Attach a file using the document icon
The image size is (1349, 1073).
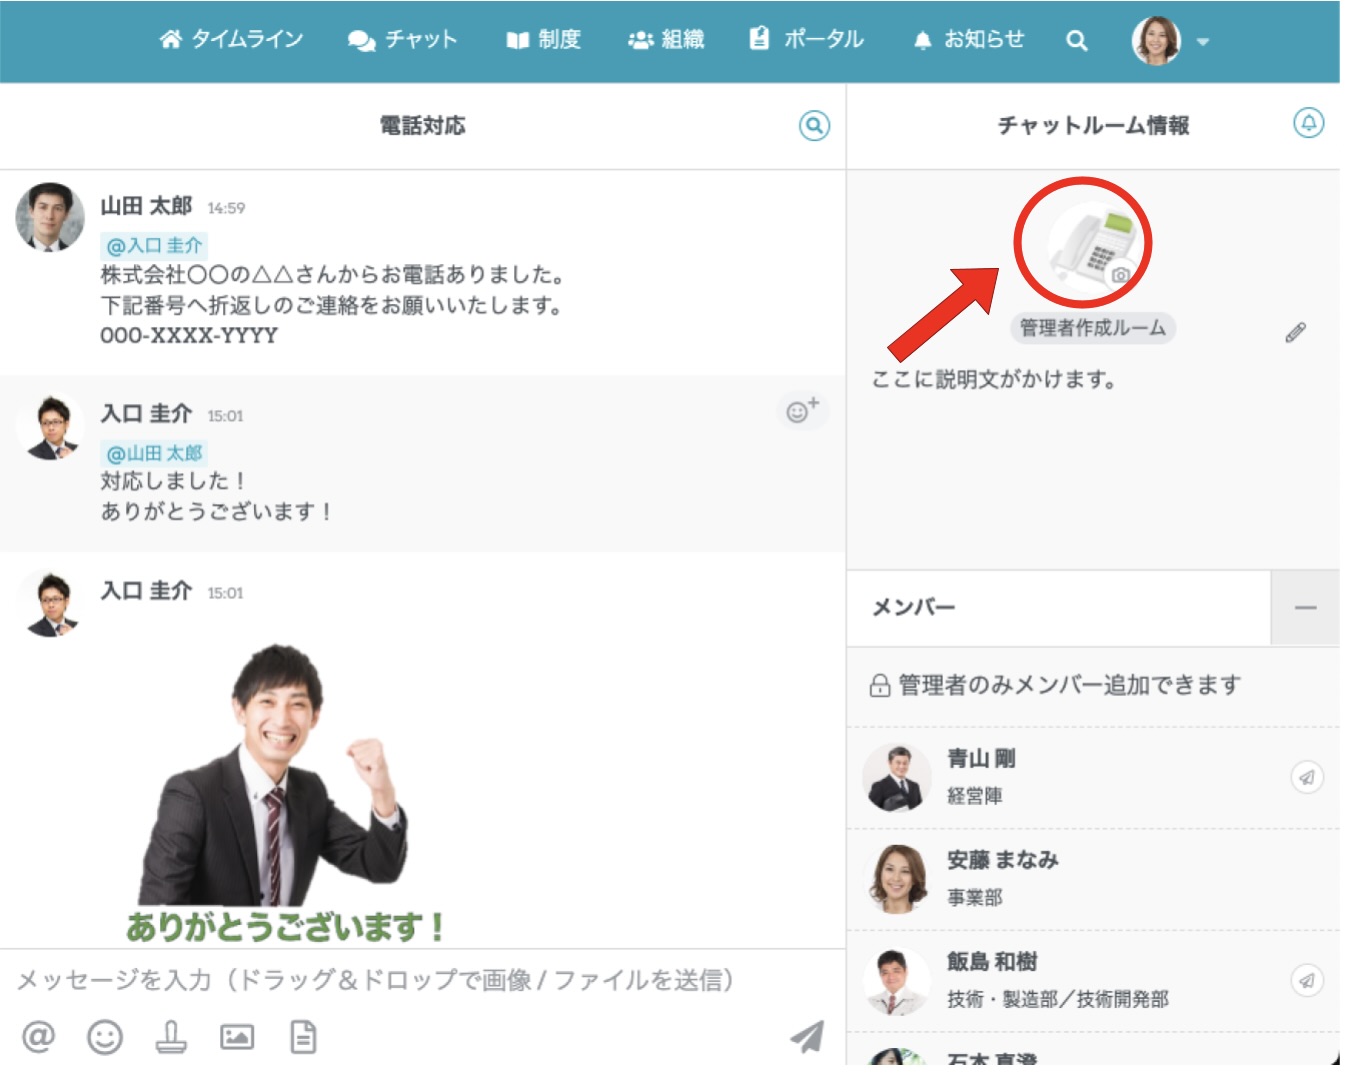pos(303,1037)
